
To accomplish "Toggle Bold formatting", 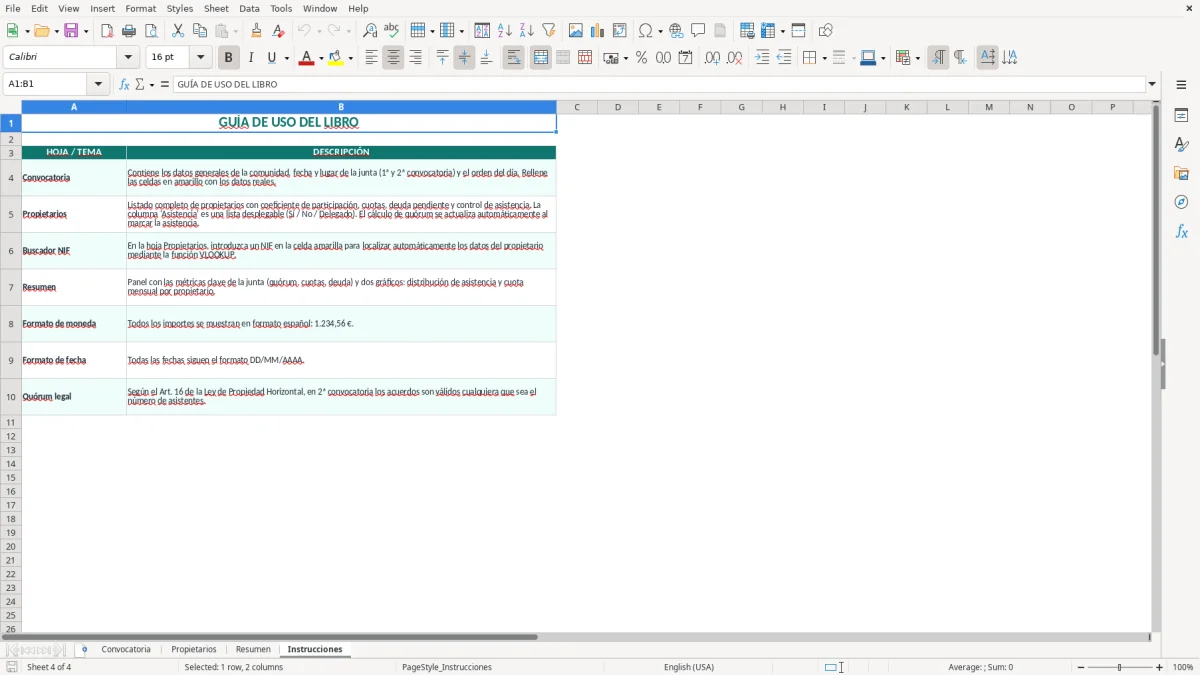I will click(x=229, y=58).
